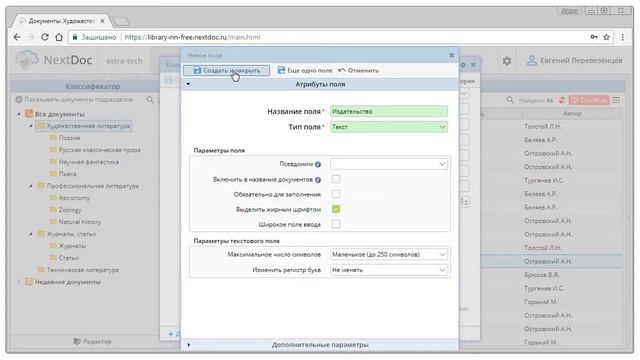Click the search icon in Классификатор panel
This screenshot has height=360, width=640.
(x=150, y=99)
